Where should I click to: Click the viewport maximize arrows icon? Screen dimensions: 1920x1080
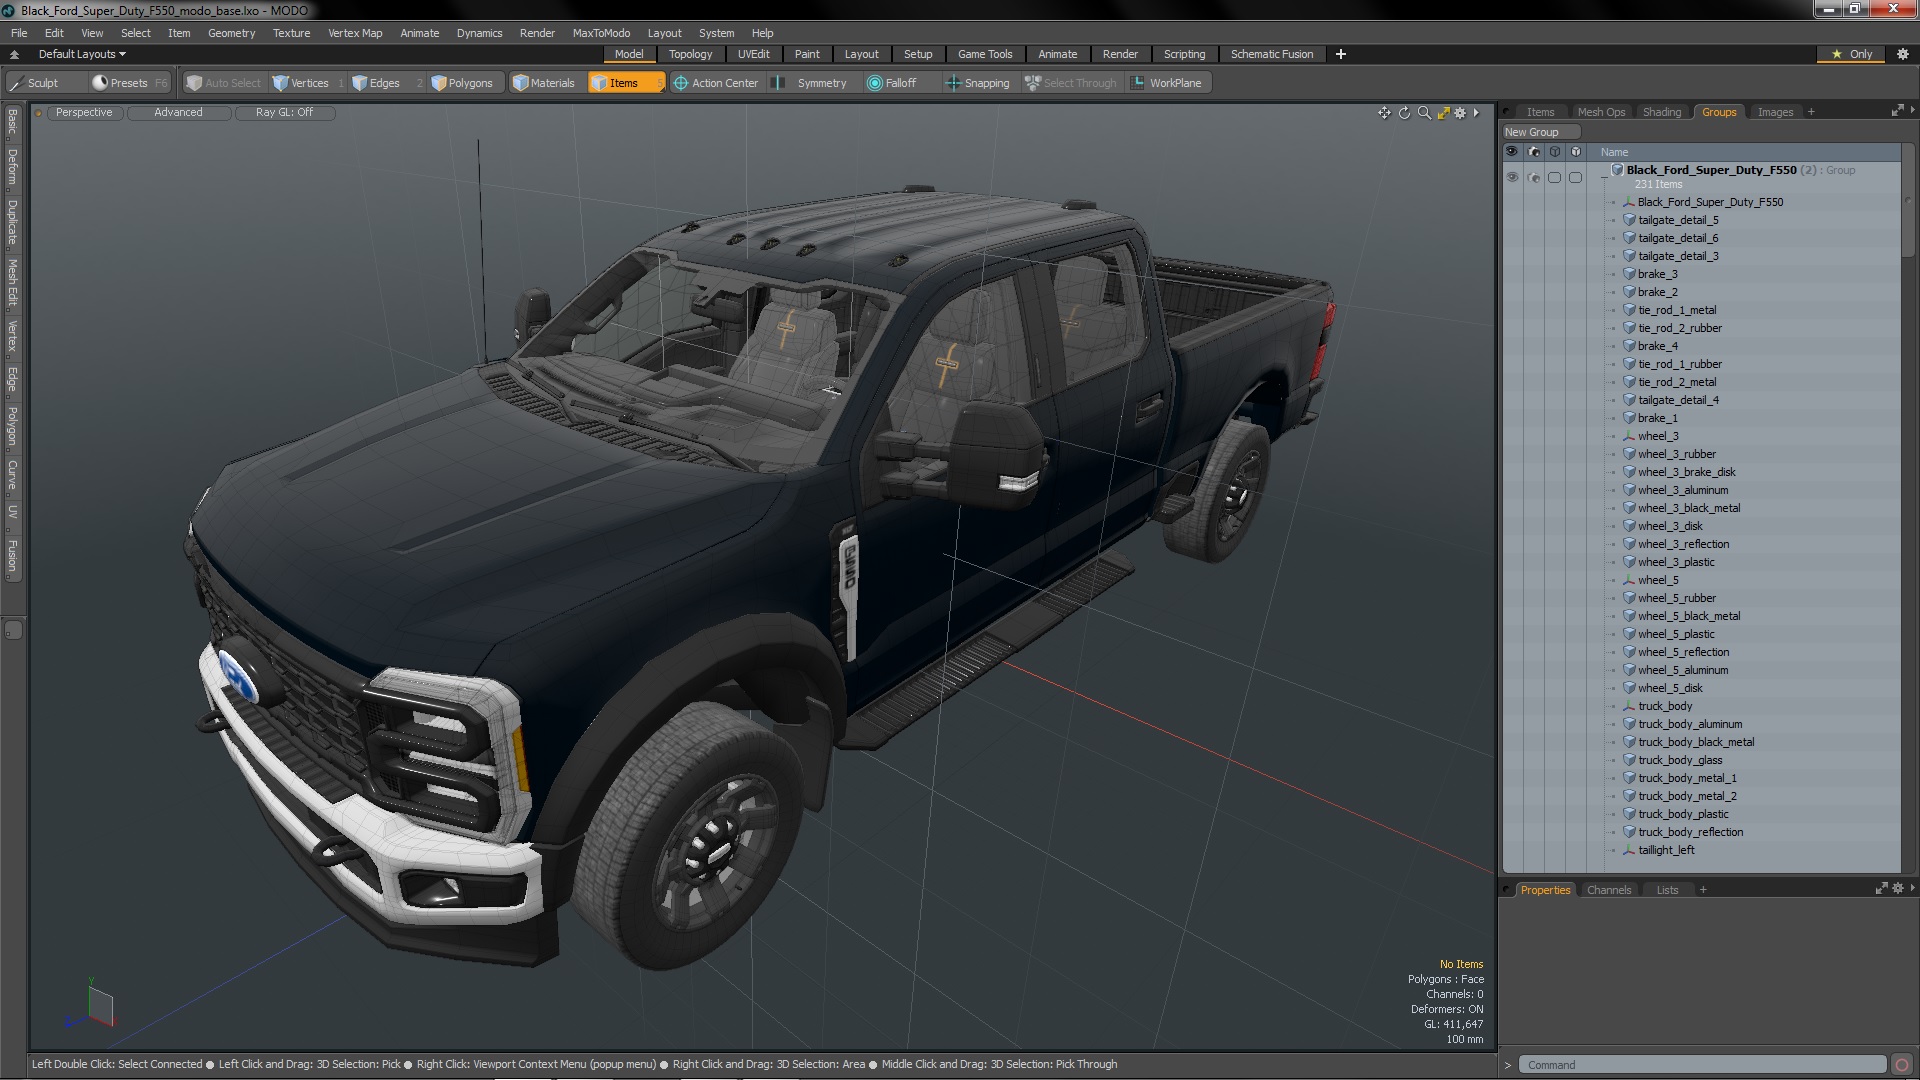pos(1443,113)
